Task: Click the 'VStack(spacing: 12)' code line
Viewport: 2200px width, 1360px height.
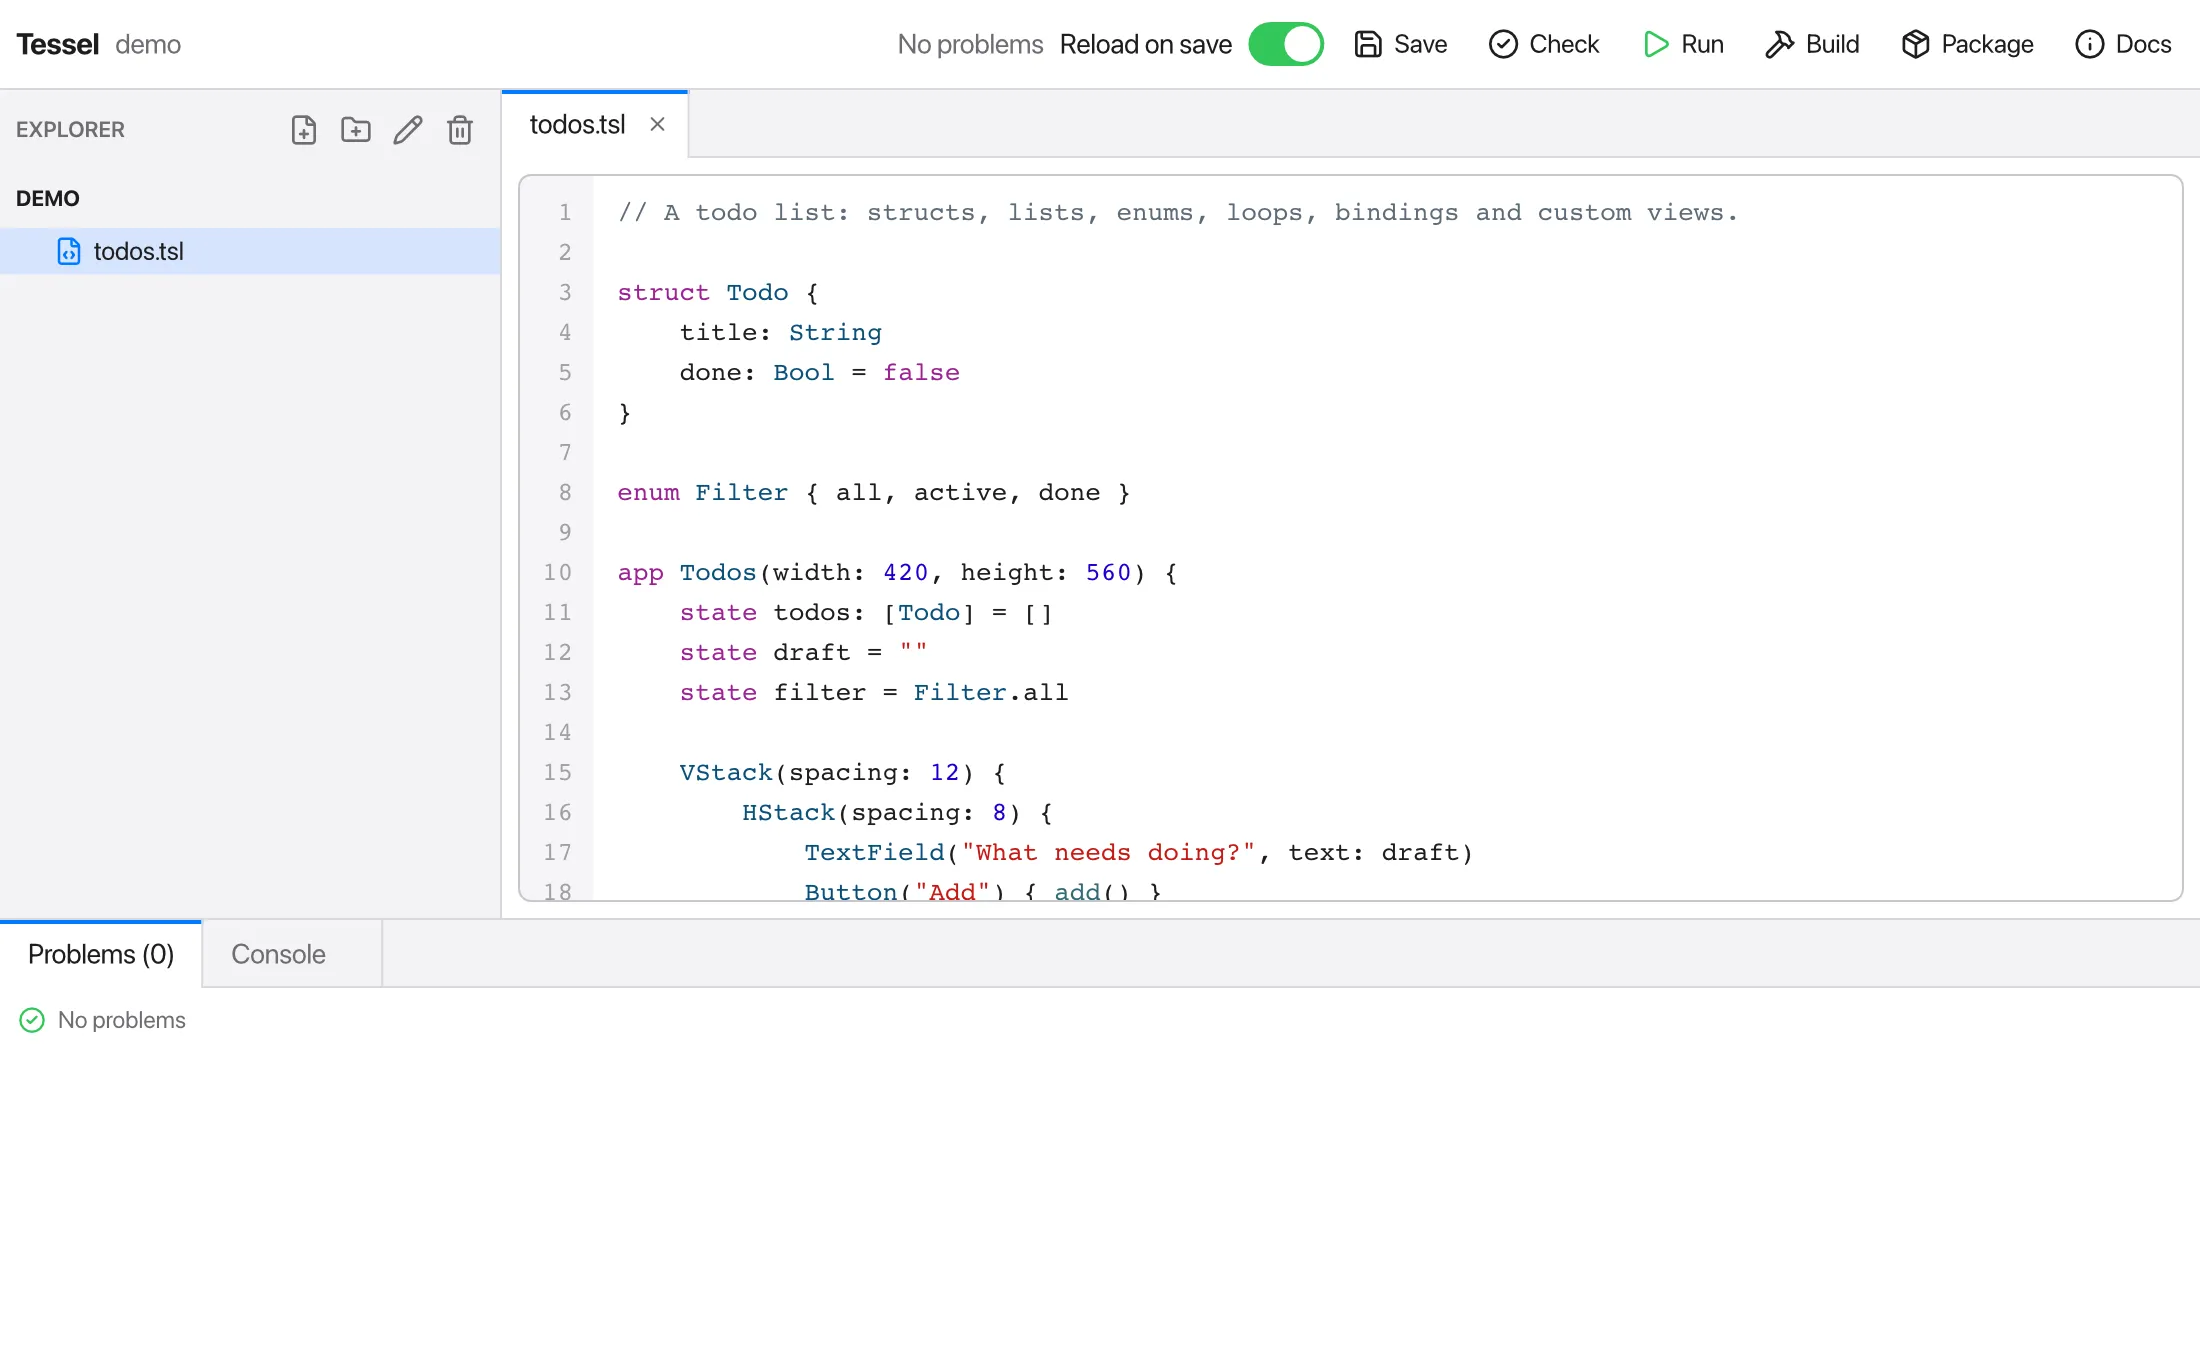Action: click(x=843, y=772)
